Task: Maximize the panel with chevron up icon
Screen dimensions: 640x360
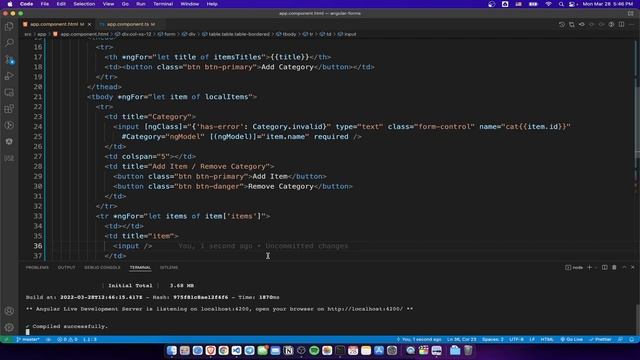Action: [x=624, y=267]
